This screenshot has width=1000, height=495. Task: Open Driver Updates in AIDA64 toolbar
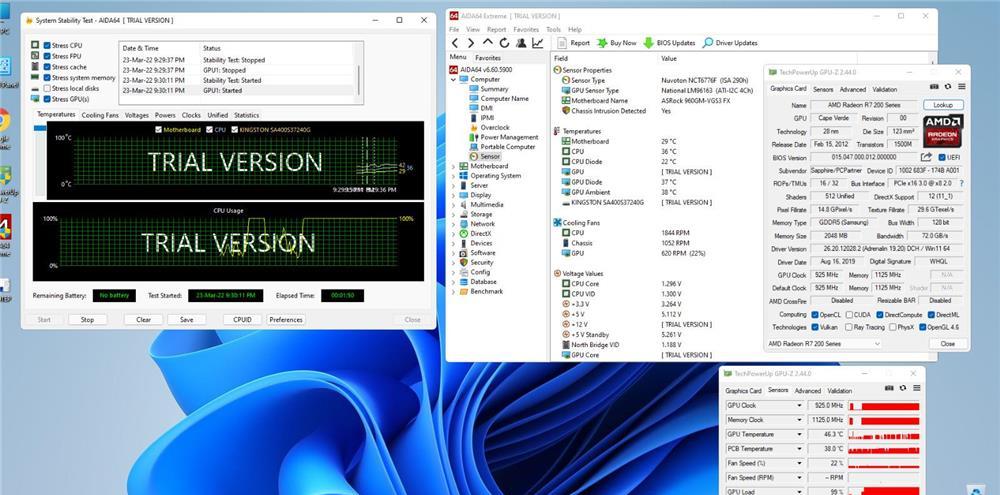[730, 43]
